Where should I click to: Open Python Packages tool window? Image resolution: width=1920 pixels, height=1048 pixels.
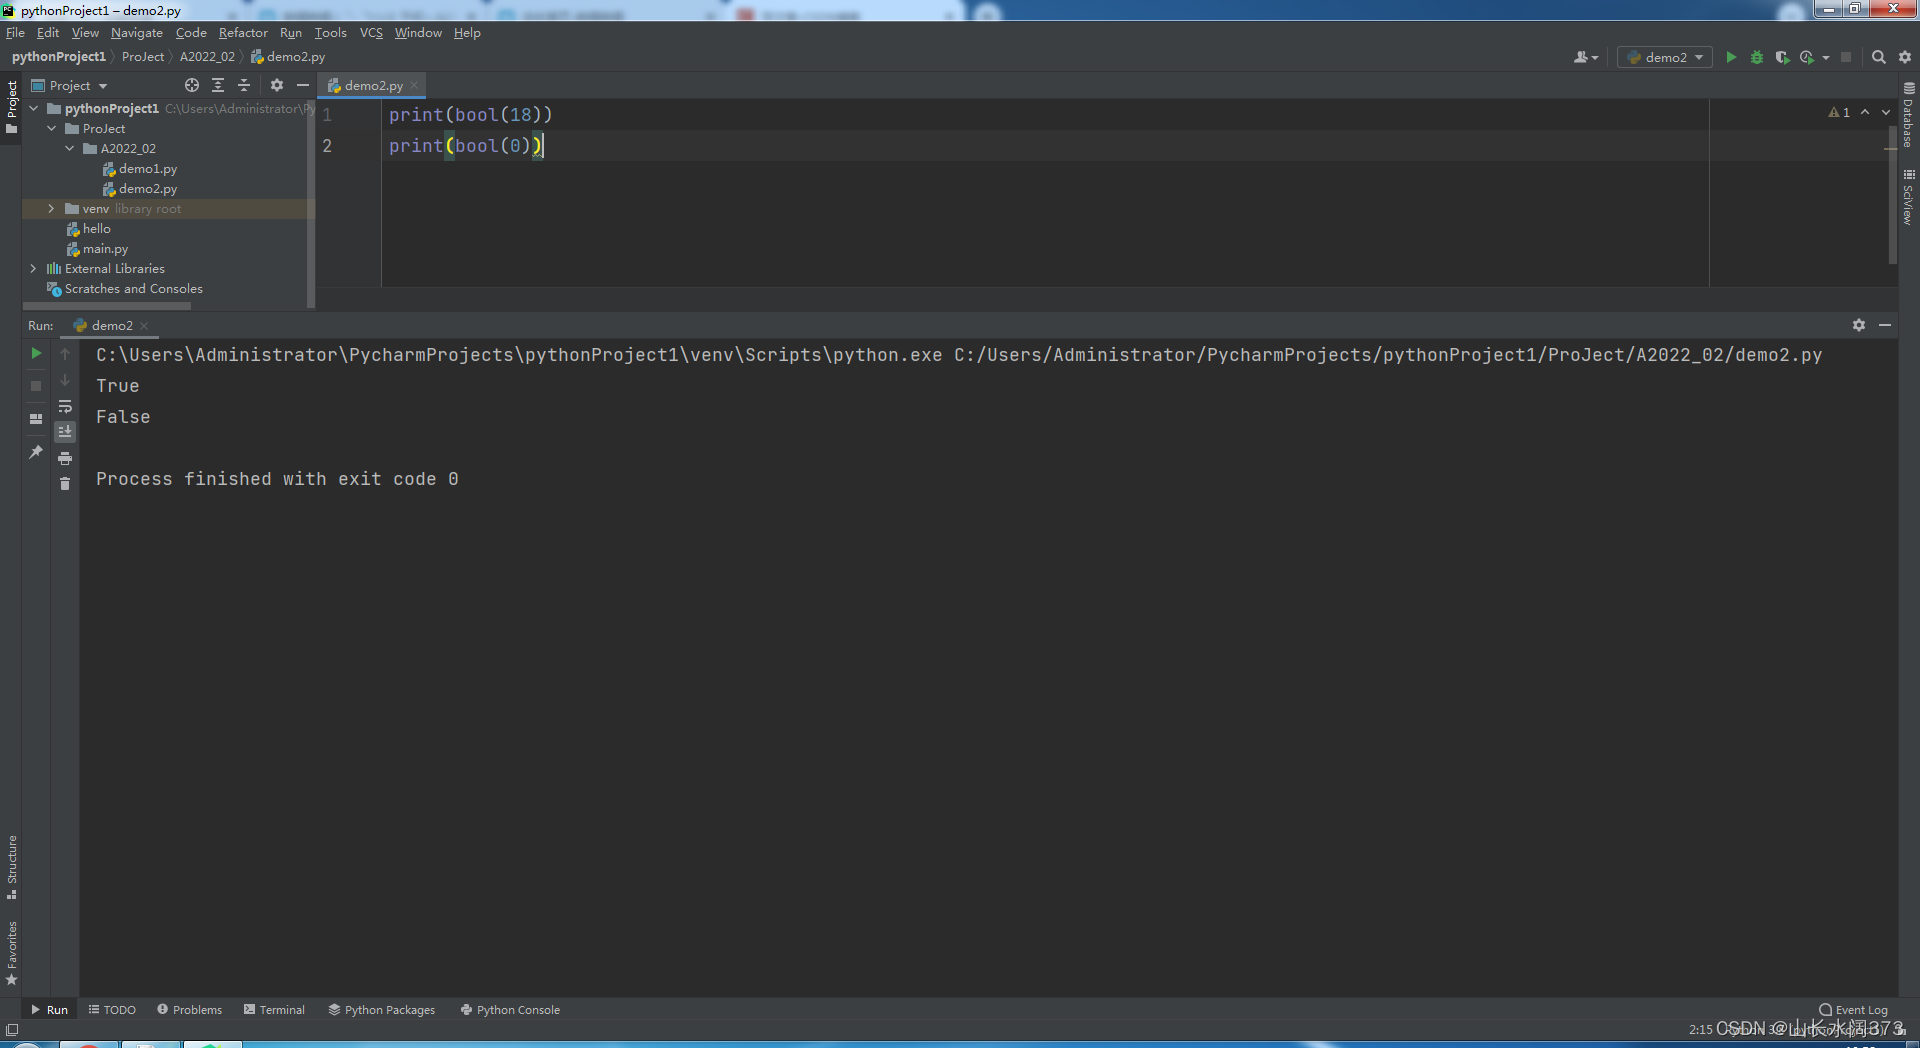pyautogui.click(x=381, y=1009)
